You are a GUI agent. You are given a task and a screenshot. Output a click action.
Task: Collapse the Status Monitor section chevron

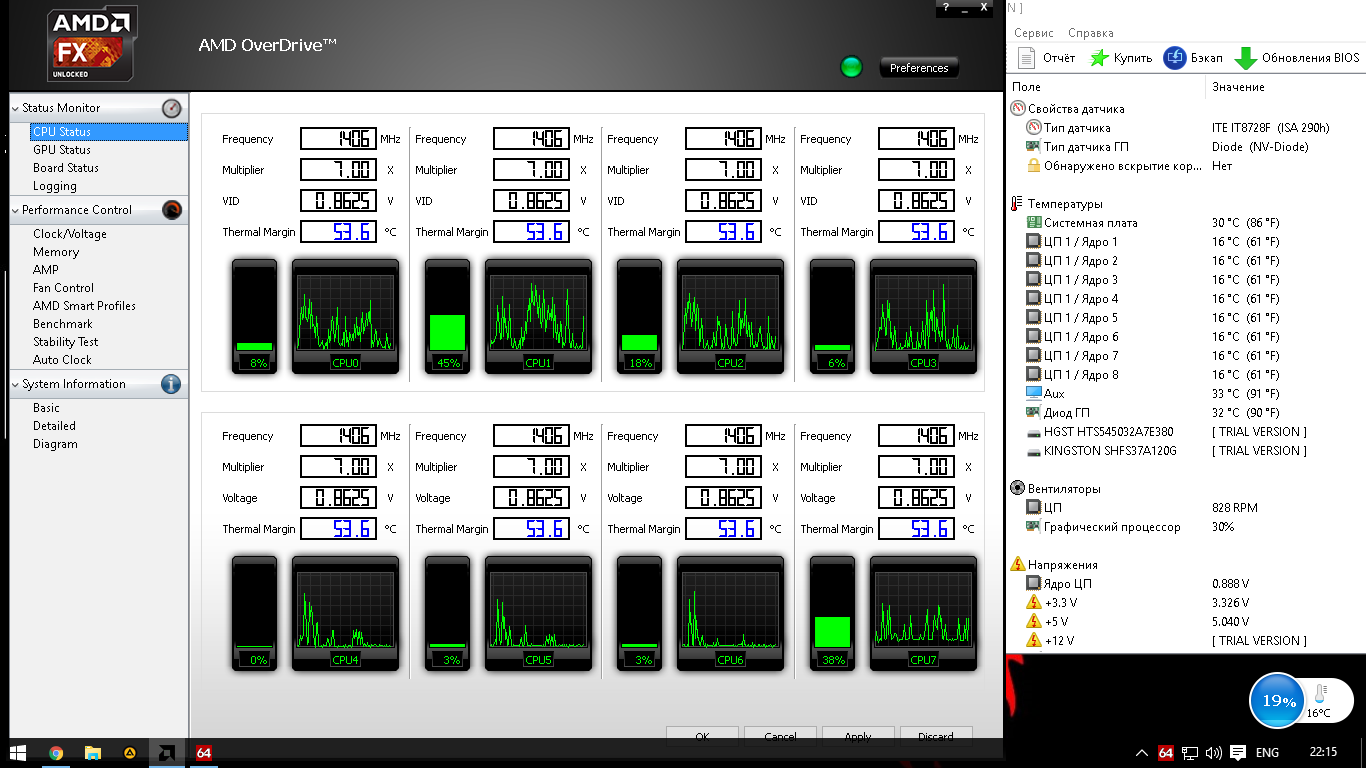tap(15, 108)
